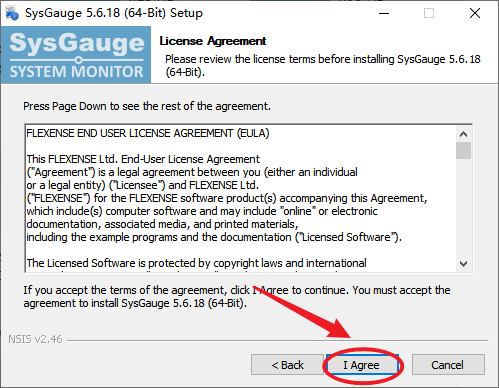Click the disabled maximize box in title bar
Image resolution: width=499 pixels, height=388 pixels.
(429, 13)
